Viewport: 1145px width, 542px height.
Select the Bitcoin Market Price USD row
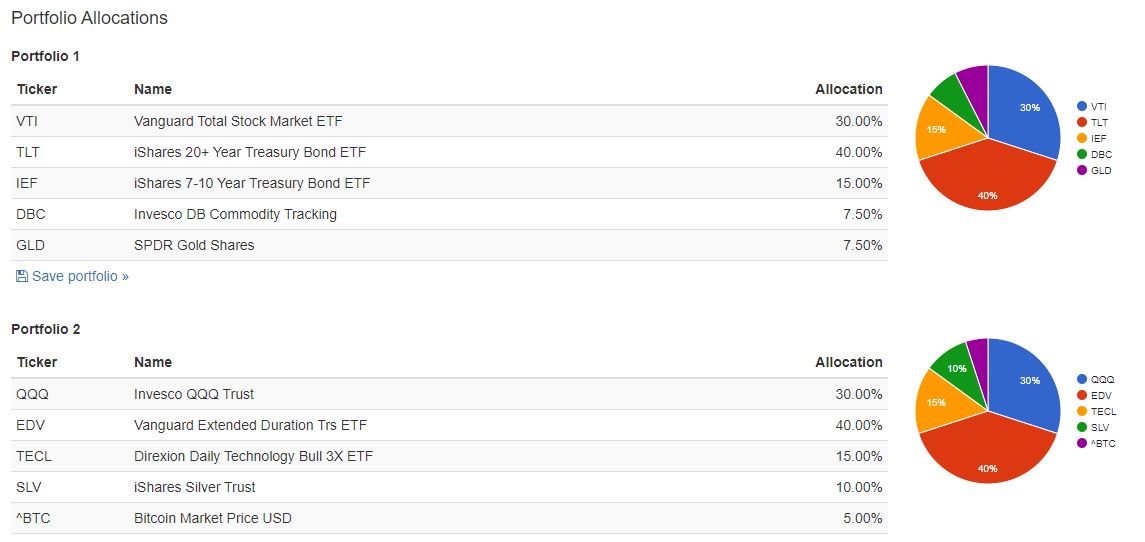[x=448, y=518]
